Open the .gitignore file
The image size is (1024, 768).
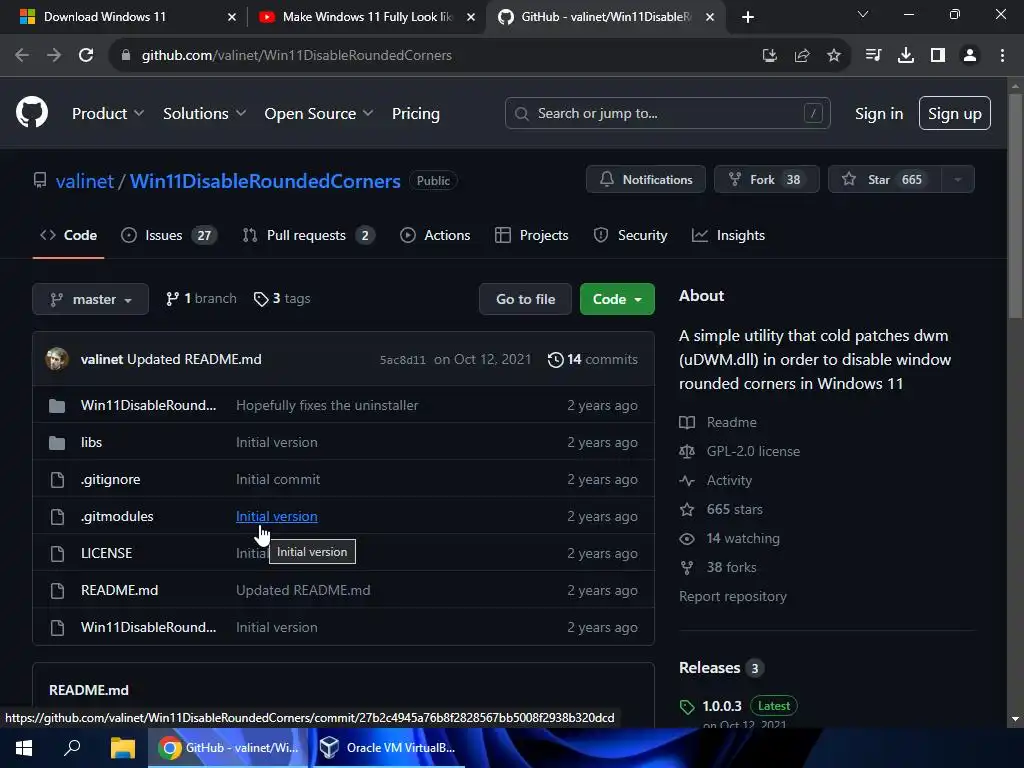110,479
